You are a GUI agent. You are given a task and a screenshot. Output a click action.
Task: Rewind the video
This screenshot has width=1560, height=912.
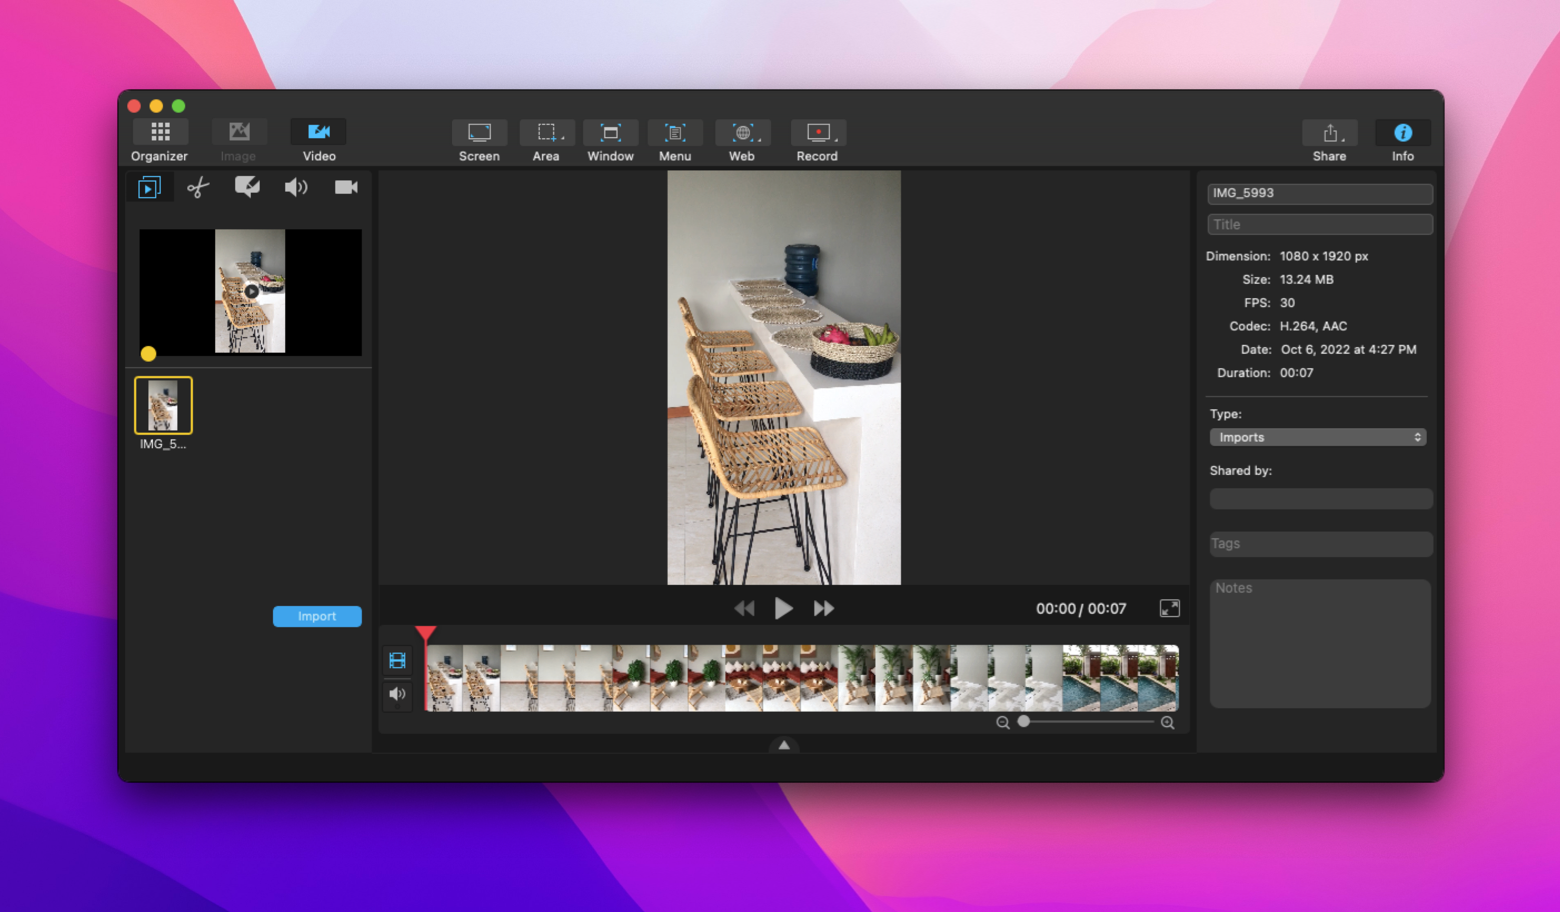744,608
